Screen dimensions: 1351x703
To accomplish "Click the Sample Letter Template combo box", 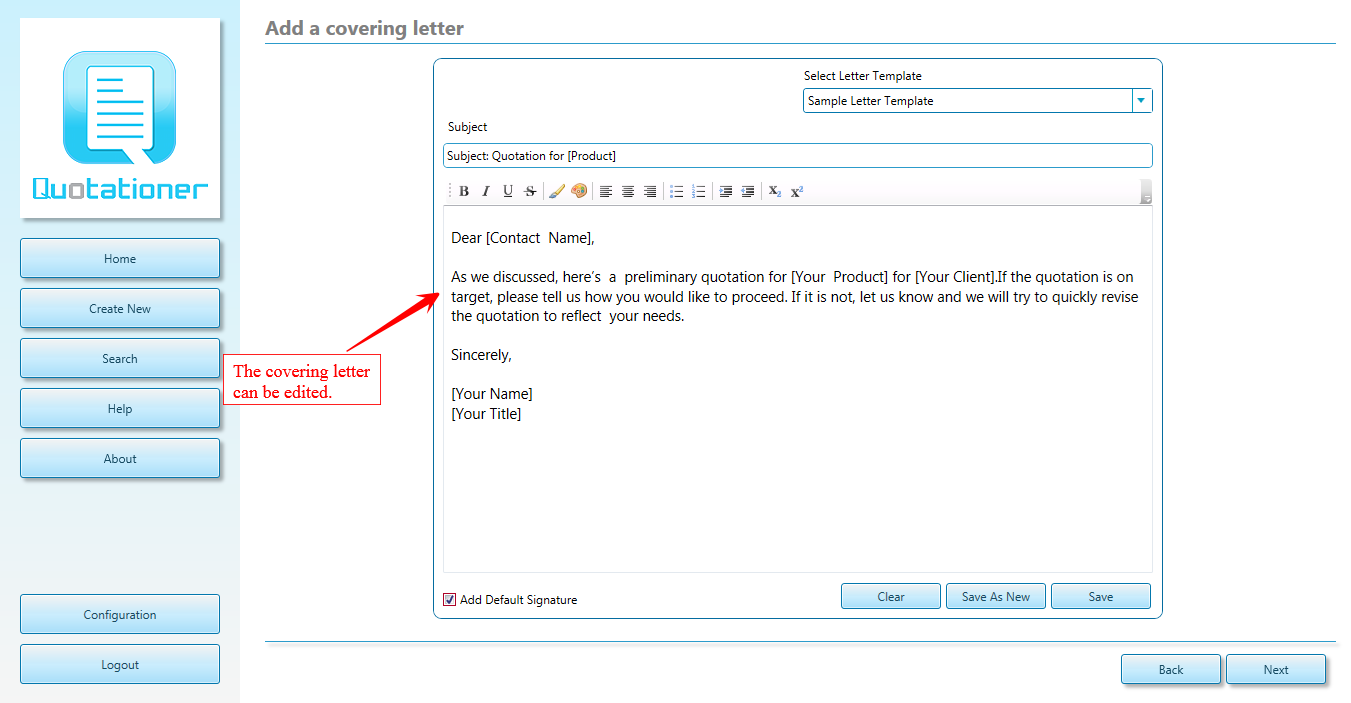I will (x=978, y=100).
